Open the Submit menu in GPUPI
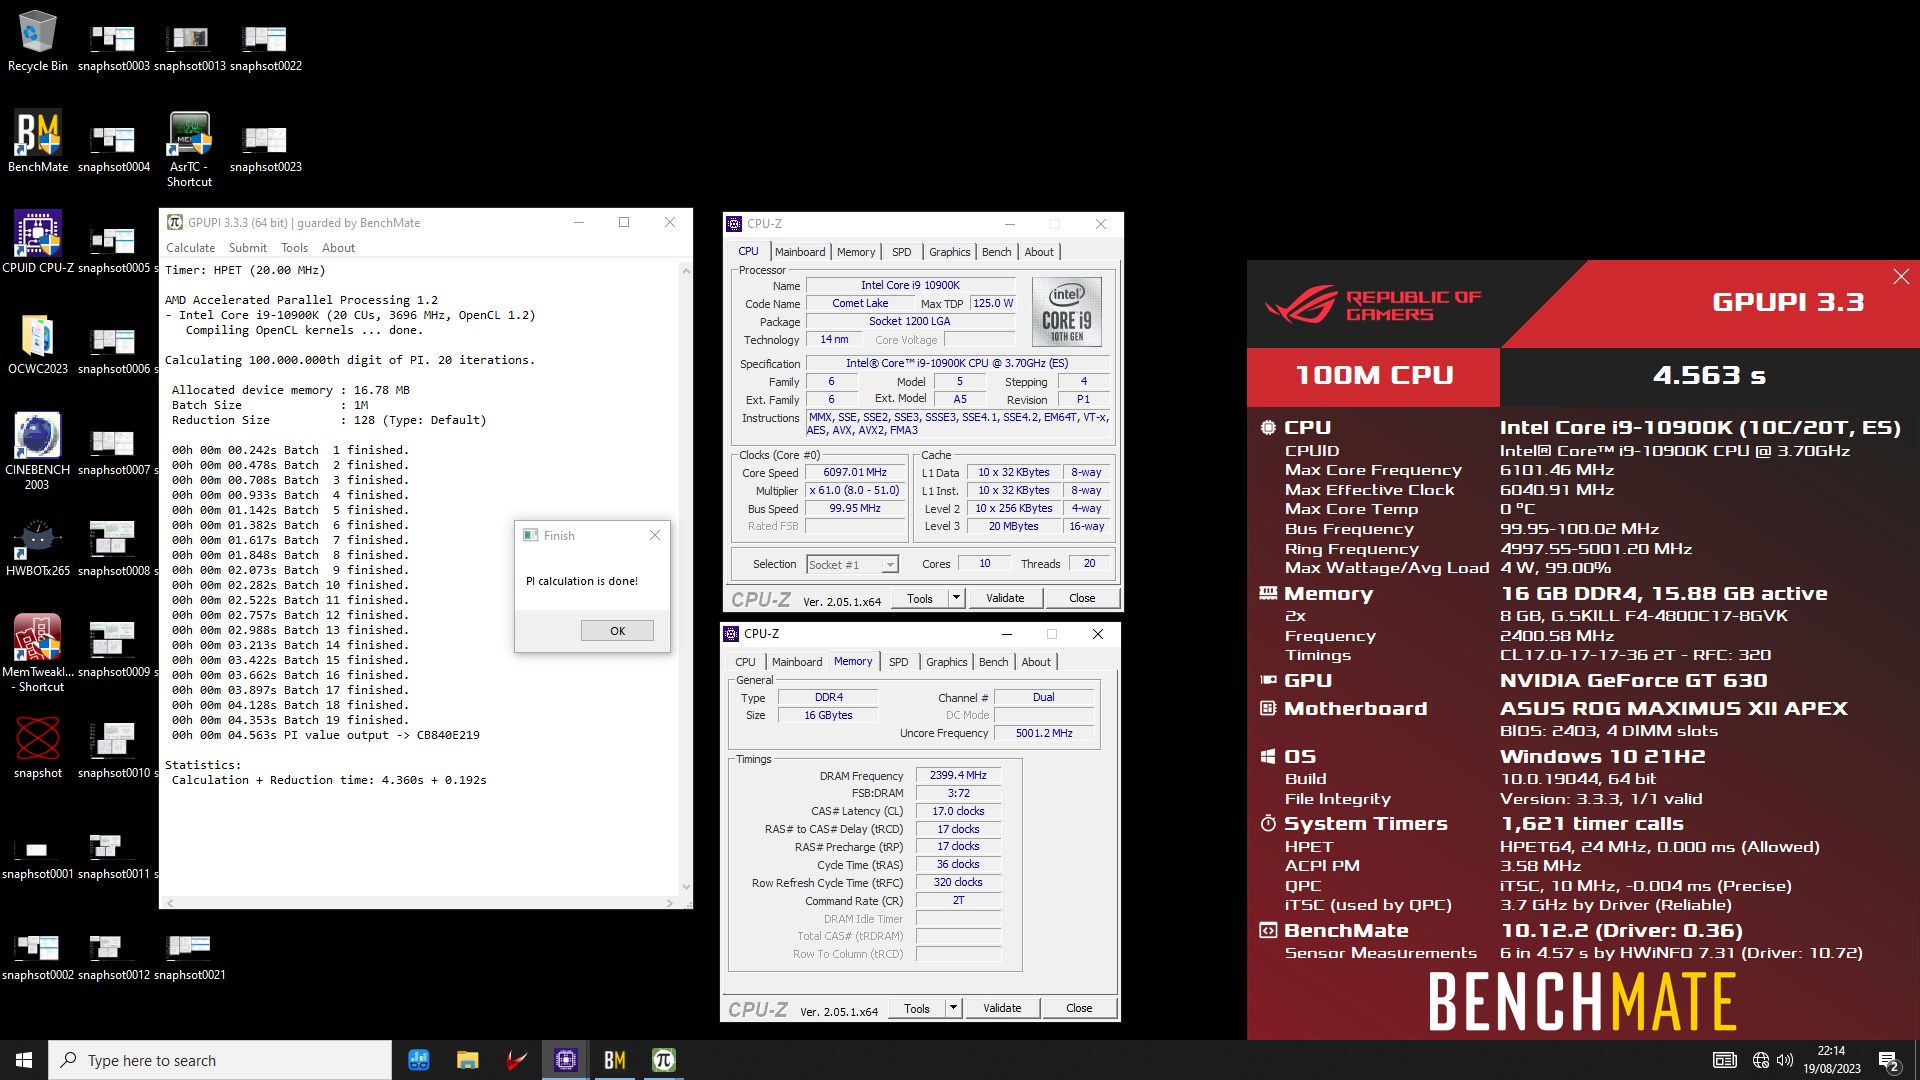The image size is (1920, 1080). click(247, 248)
